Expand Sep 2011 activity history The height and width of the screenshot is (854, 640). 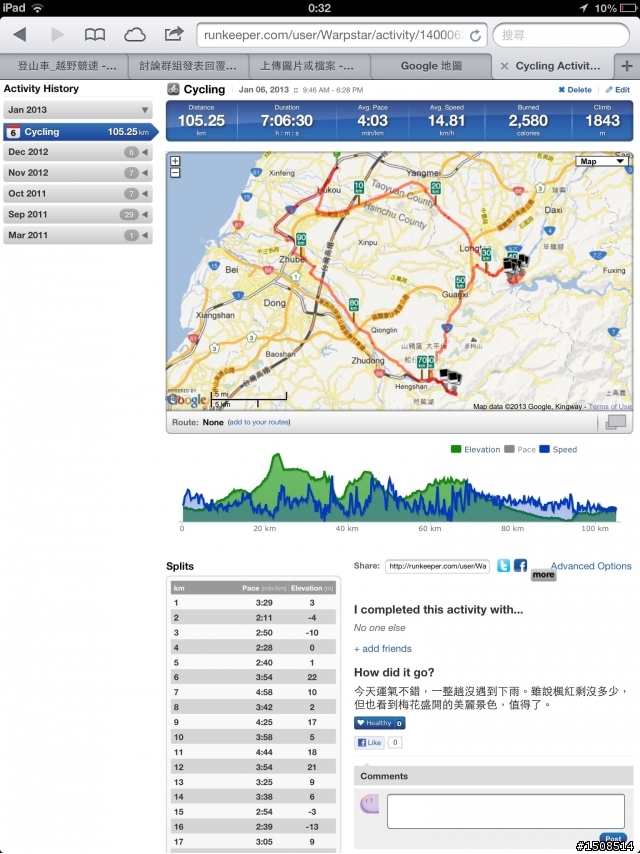[78, 214]
